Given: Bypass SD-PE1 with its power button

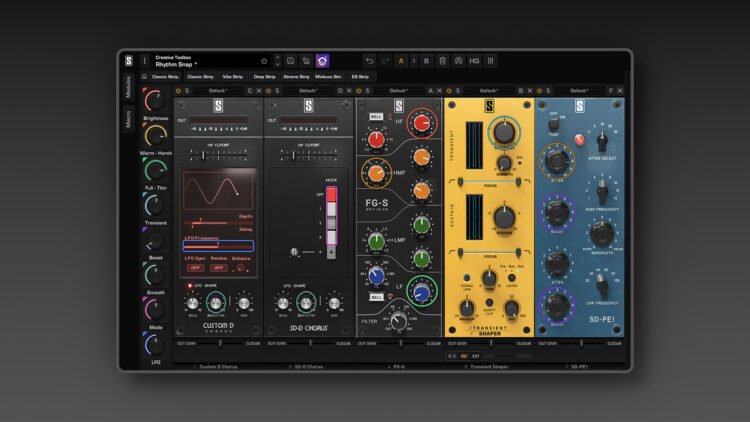Looking at the screenshot, I should (x=539, y=90).
